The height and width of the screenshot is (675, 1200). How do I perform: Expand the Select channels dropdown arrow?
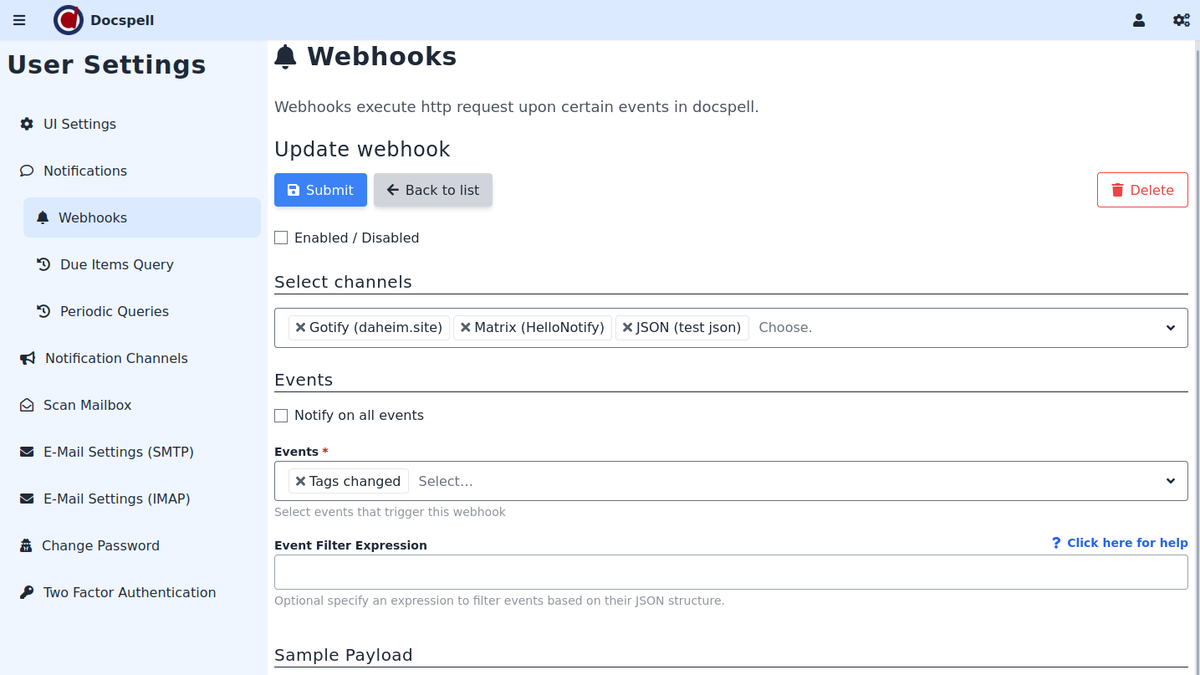tap(1170, 328)
